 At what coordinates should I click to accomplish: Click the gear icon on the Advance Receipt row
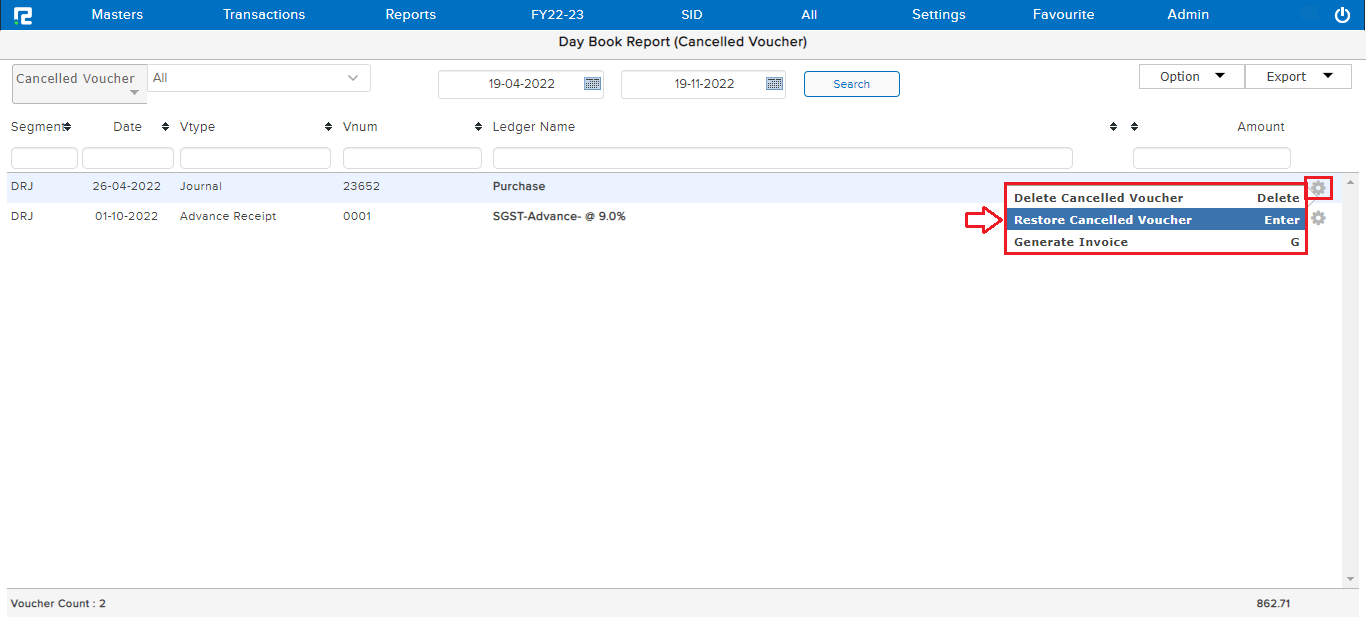1318,218
